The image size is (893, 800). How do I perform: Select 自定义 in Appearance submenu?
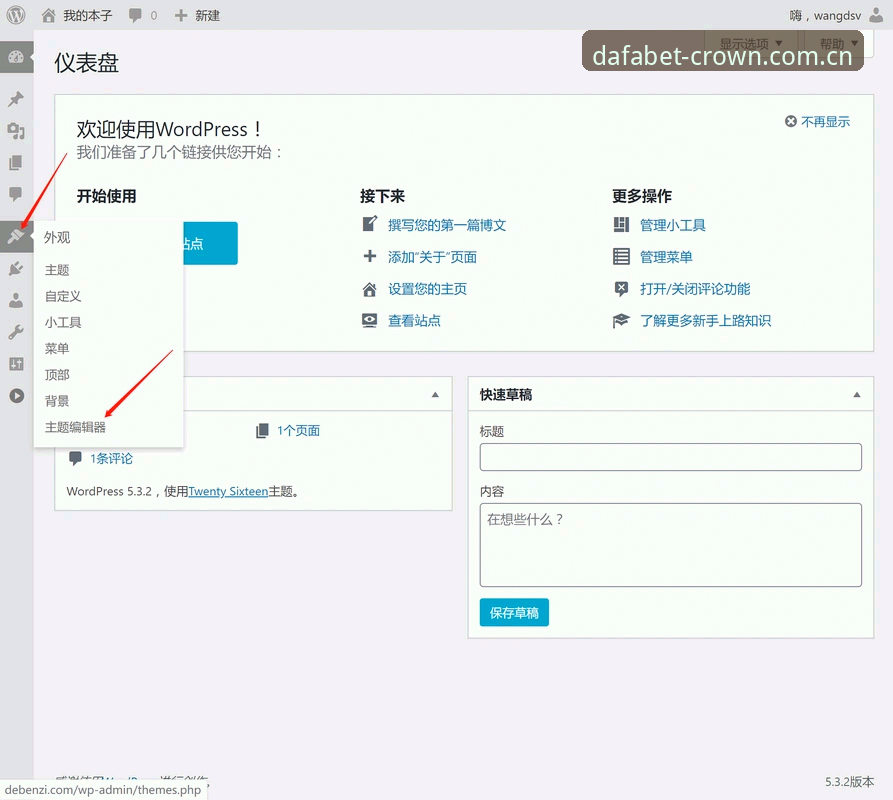pyautogui.click(x=63, y=296)
